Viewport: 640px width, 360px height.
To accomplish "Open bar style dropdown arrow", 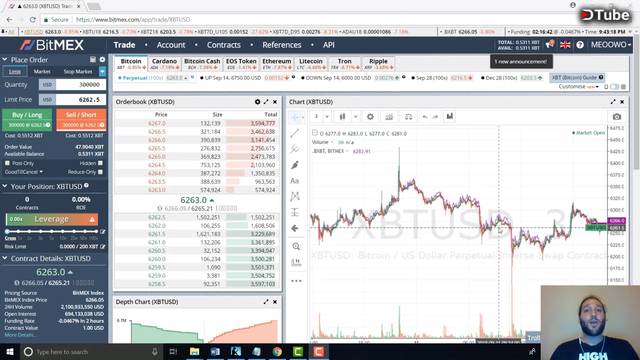I will pos(356,117).
